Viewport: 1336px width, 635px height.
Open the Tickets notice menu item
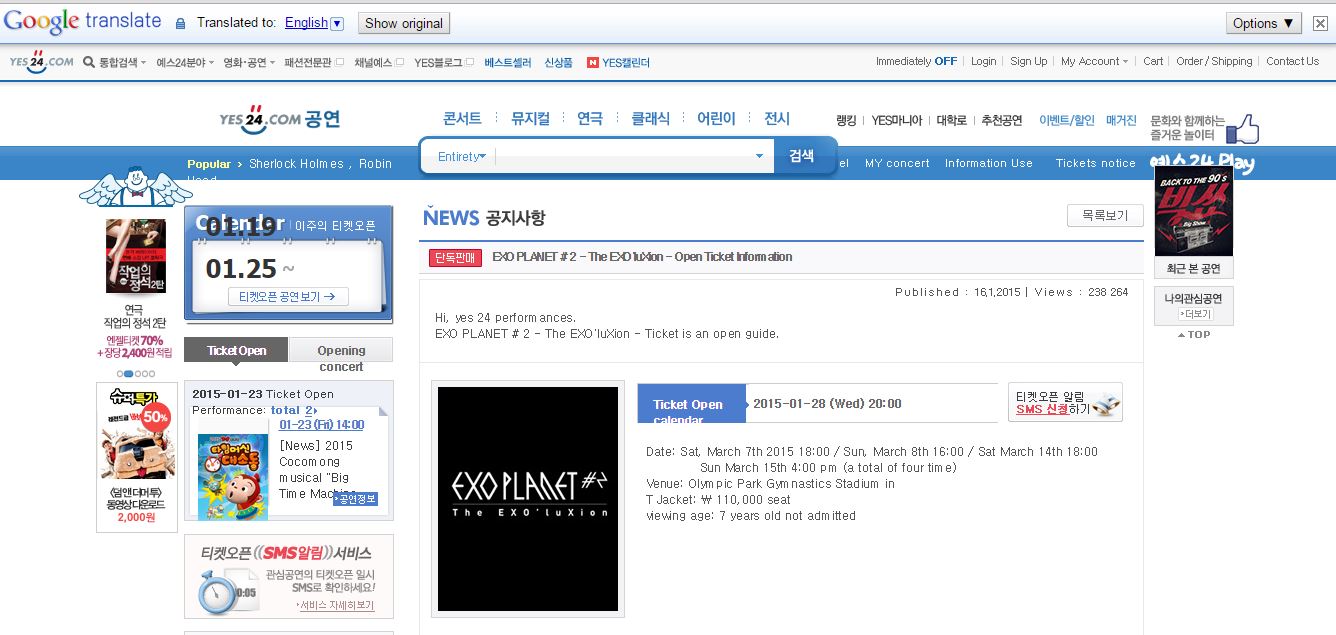tap(1096, 163)
